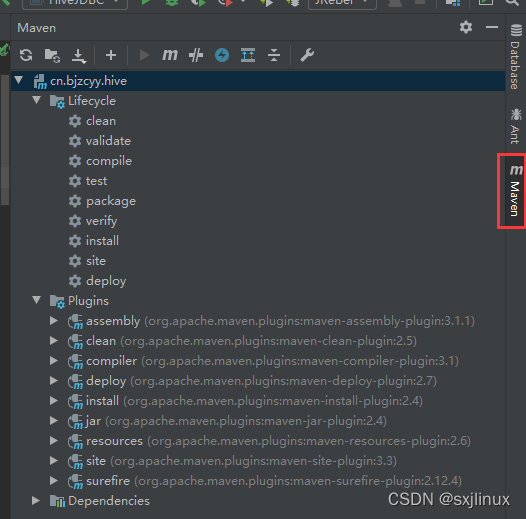Expand the deploy plugin node
The width and height of the screenshot is (526, 519).
[54, 381]
